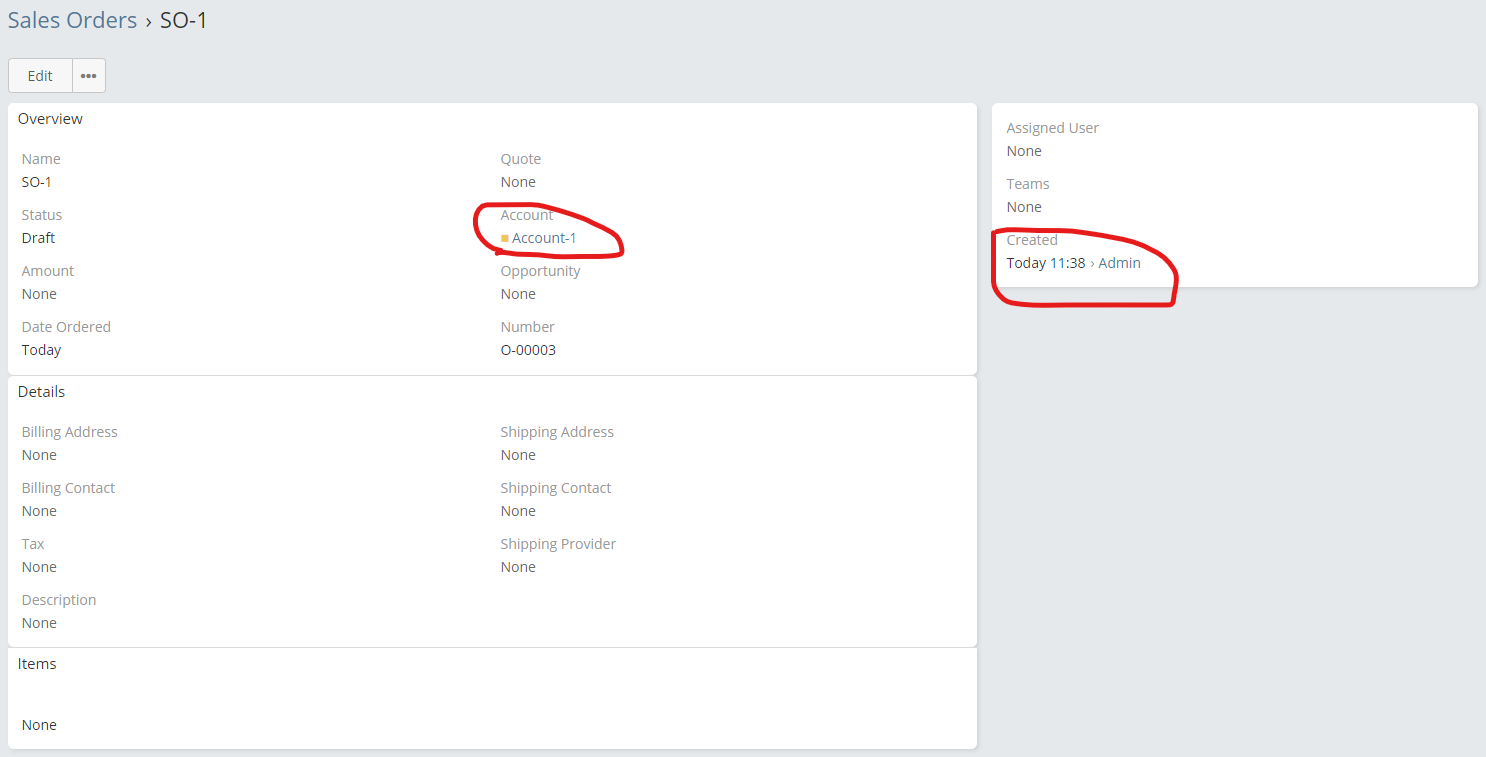Go back to Sales Orders list

[x=72, y=20]
